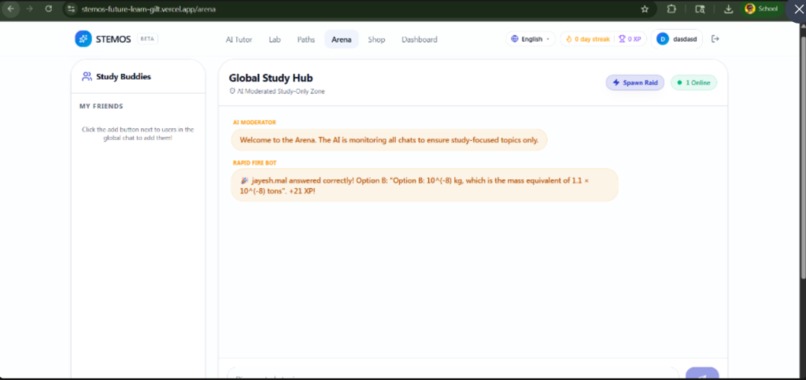The width and height of the screenshot is (806, 380).
Task: Click the Study Buddies heading
Action: point(123,77)
